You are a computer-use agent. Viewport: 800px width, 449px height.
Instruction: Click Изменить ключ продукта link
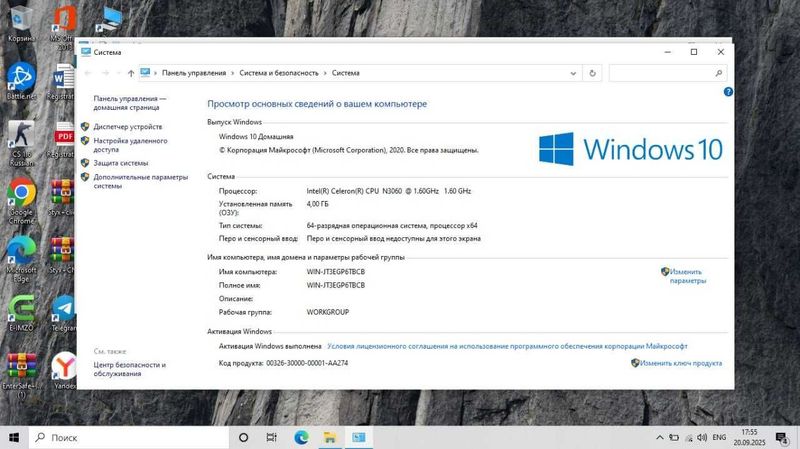click(x=681, y=363)
